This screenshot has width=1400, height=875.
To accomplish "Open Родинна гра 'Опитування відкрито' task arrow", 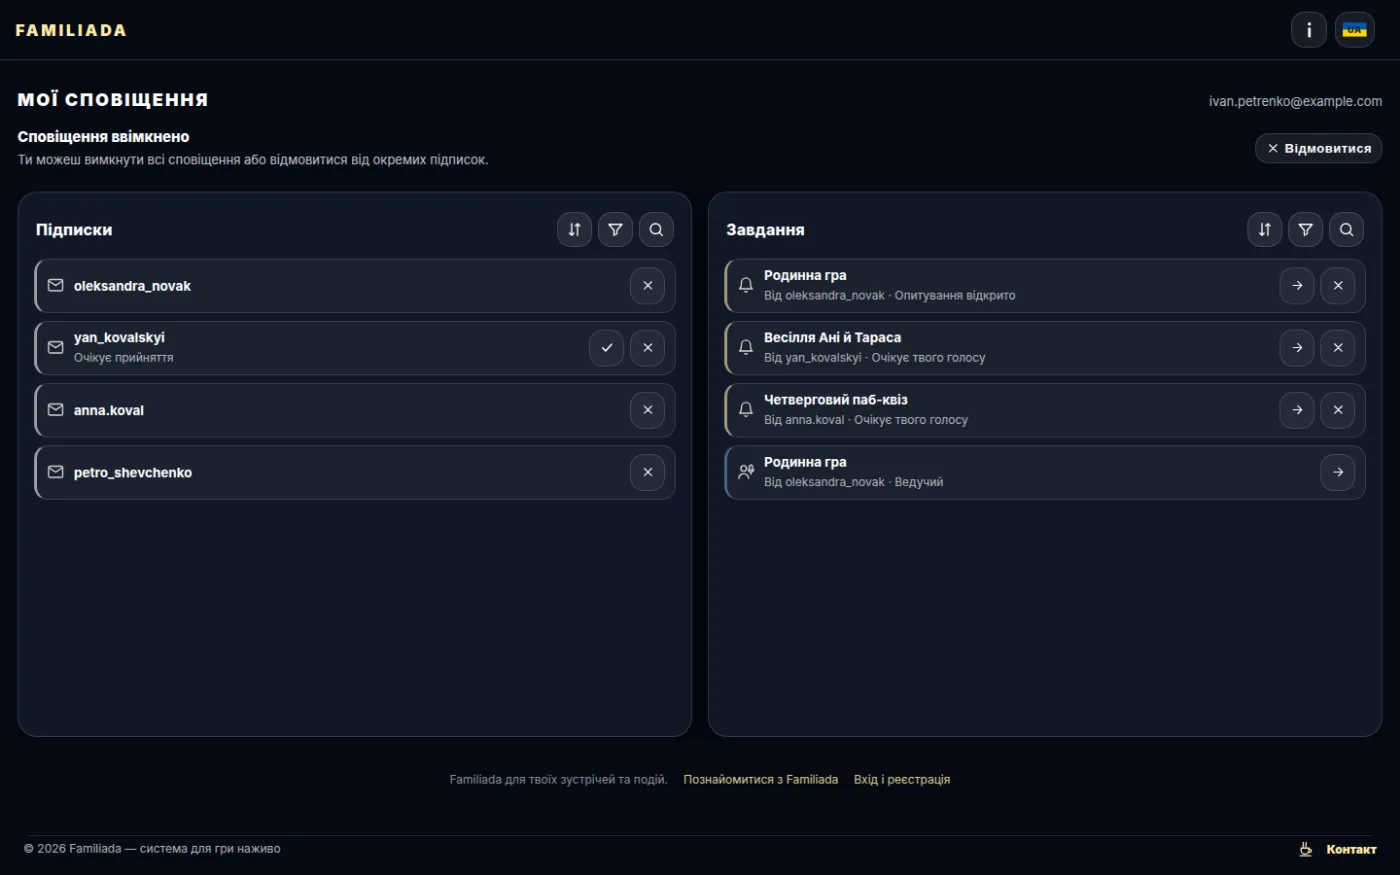I will point(1297,286).
